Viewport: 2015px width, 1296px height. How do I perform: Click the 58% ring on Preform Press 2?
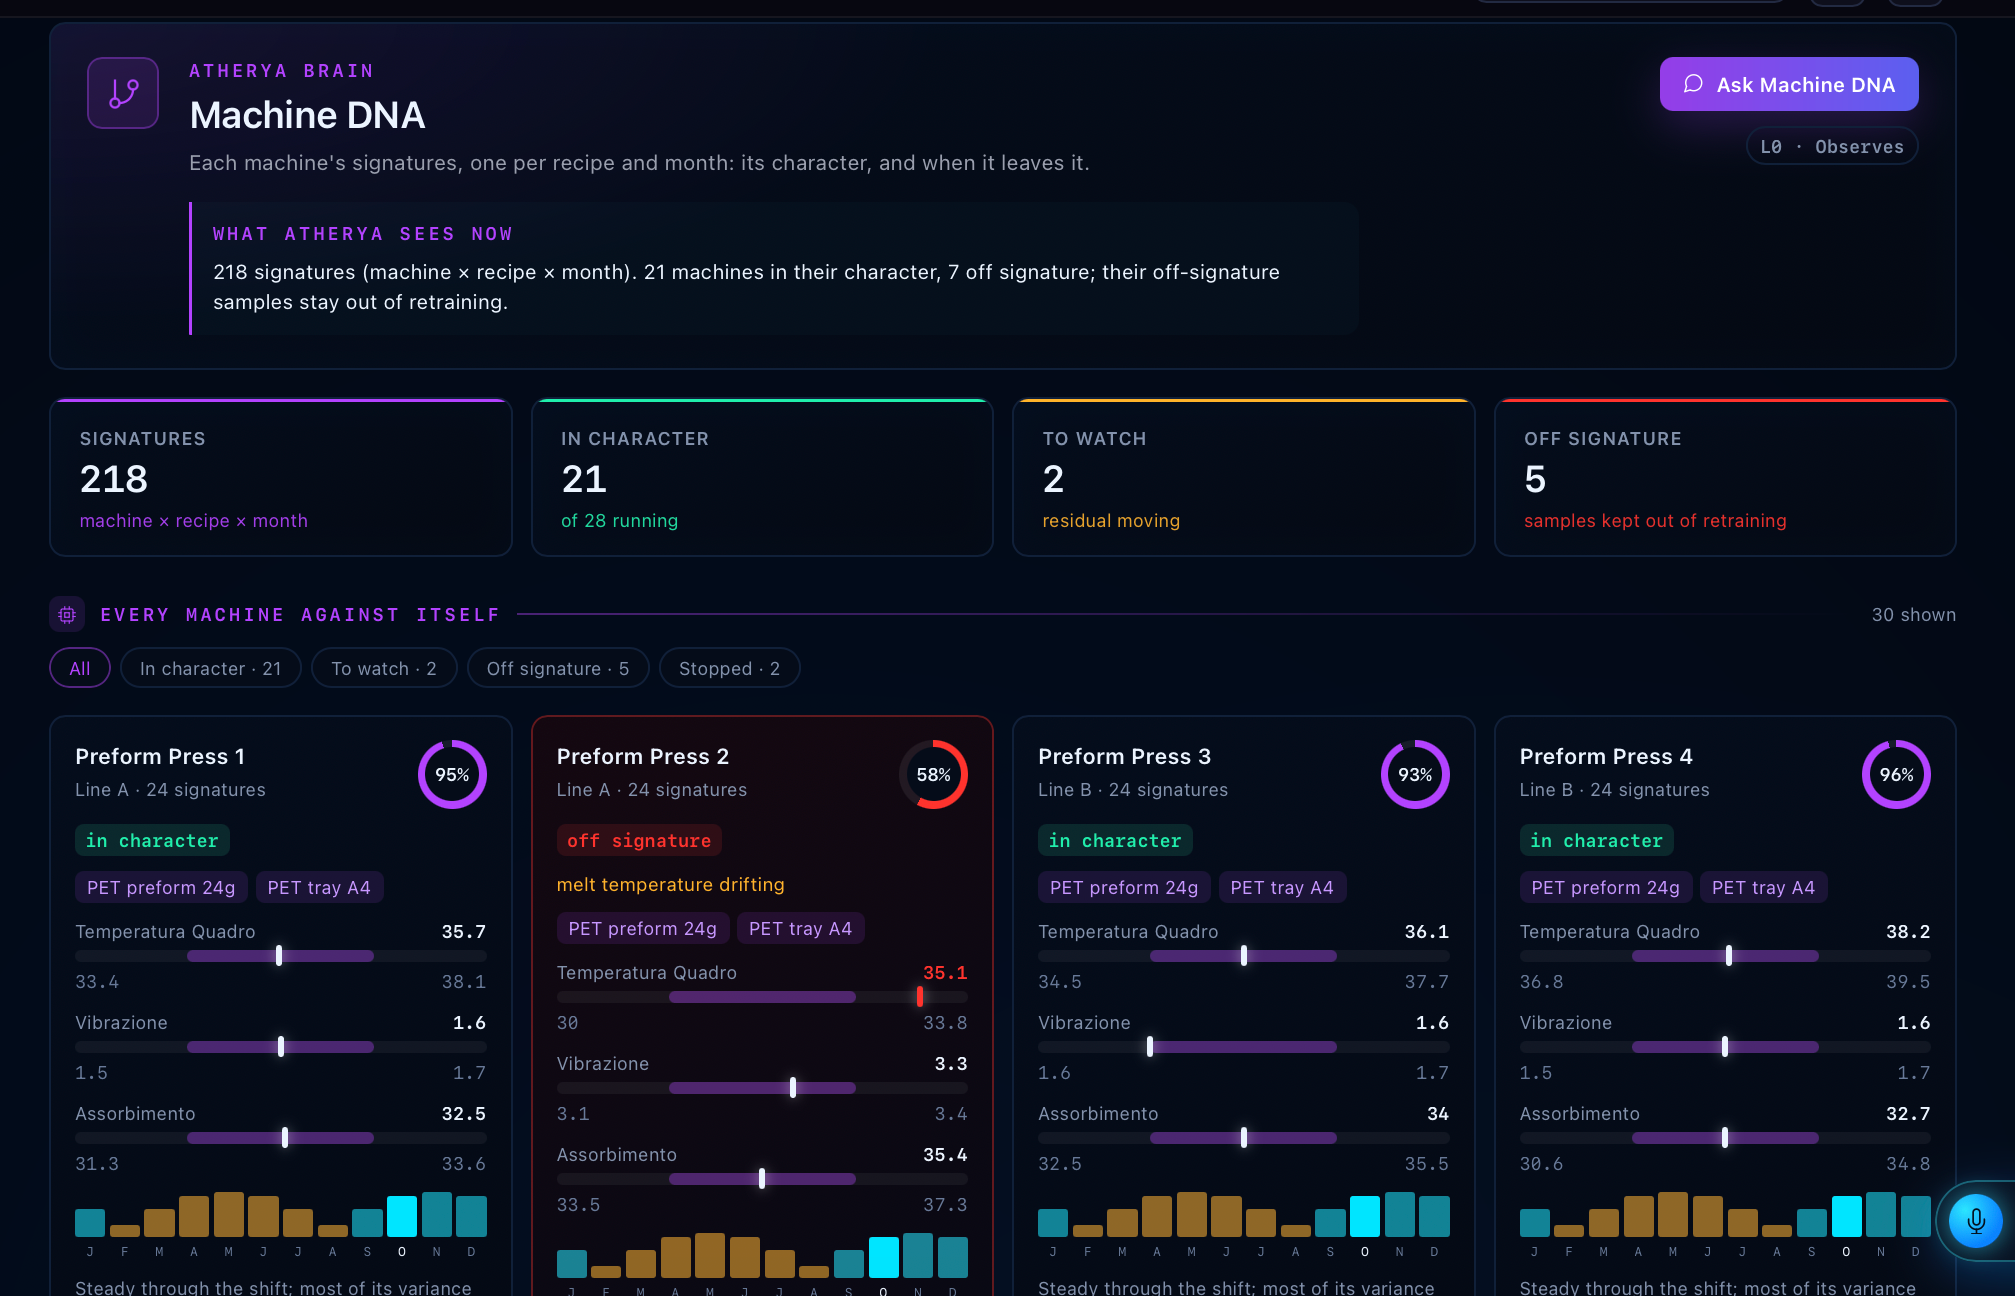click(x=933, y=774)
